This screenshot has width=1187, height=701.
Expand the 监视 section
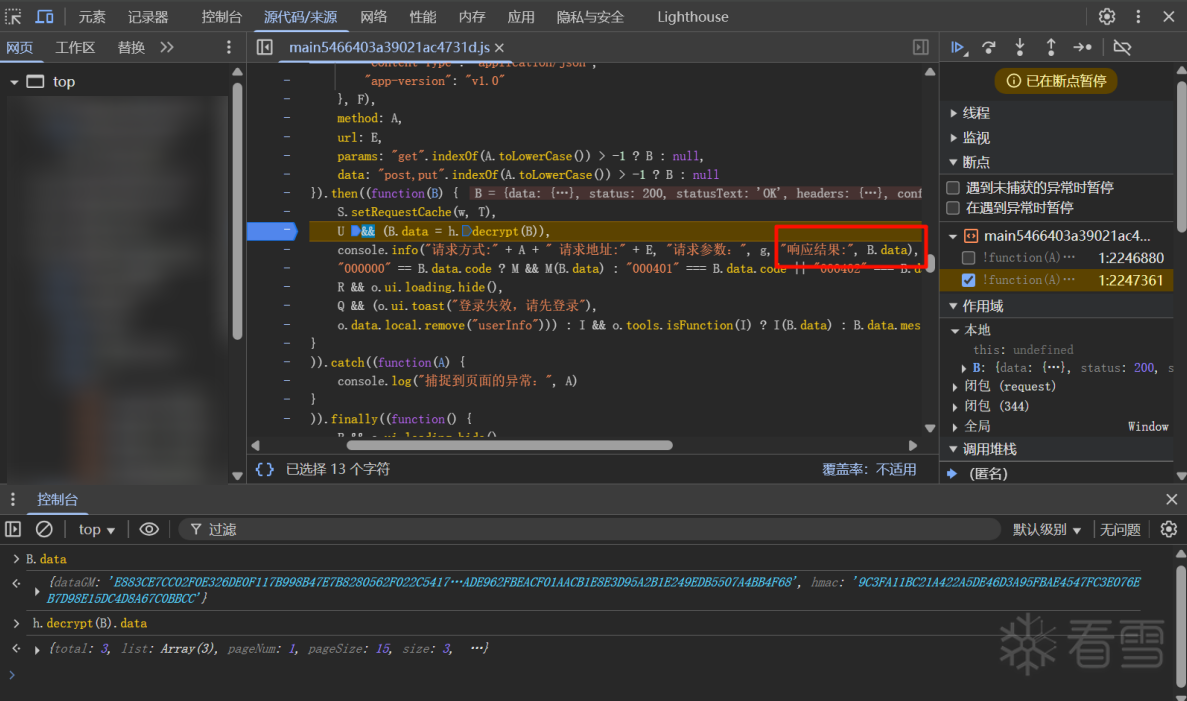coord(953,138)
